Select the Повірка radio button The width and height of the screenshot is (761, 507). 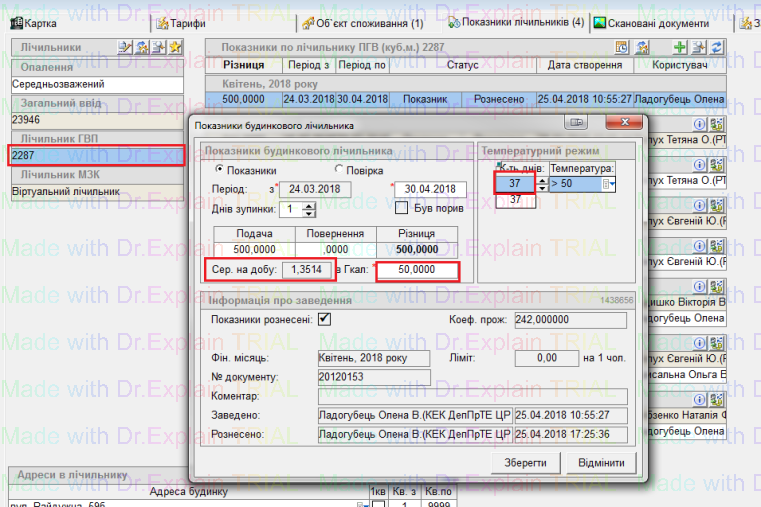[339, 170]
